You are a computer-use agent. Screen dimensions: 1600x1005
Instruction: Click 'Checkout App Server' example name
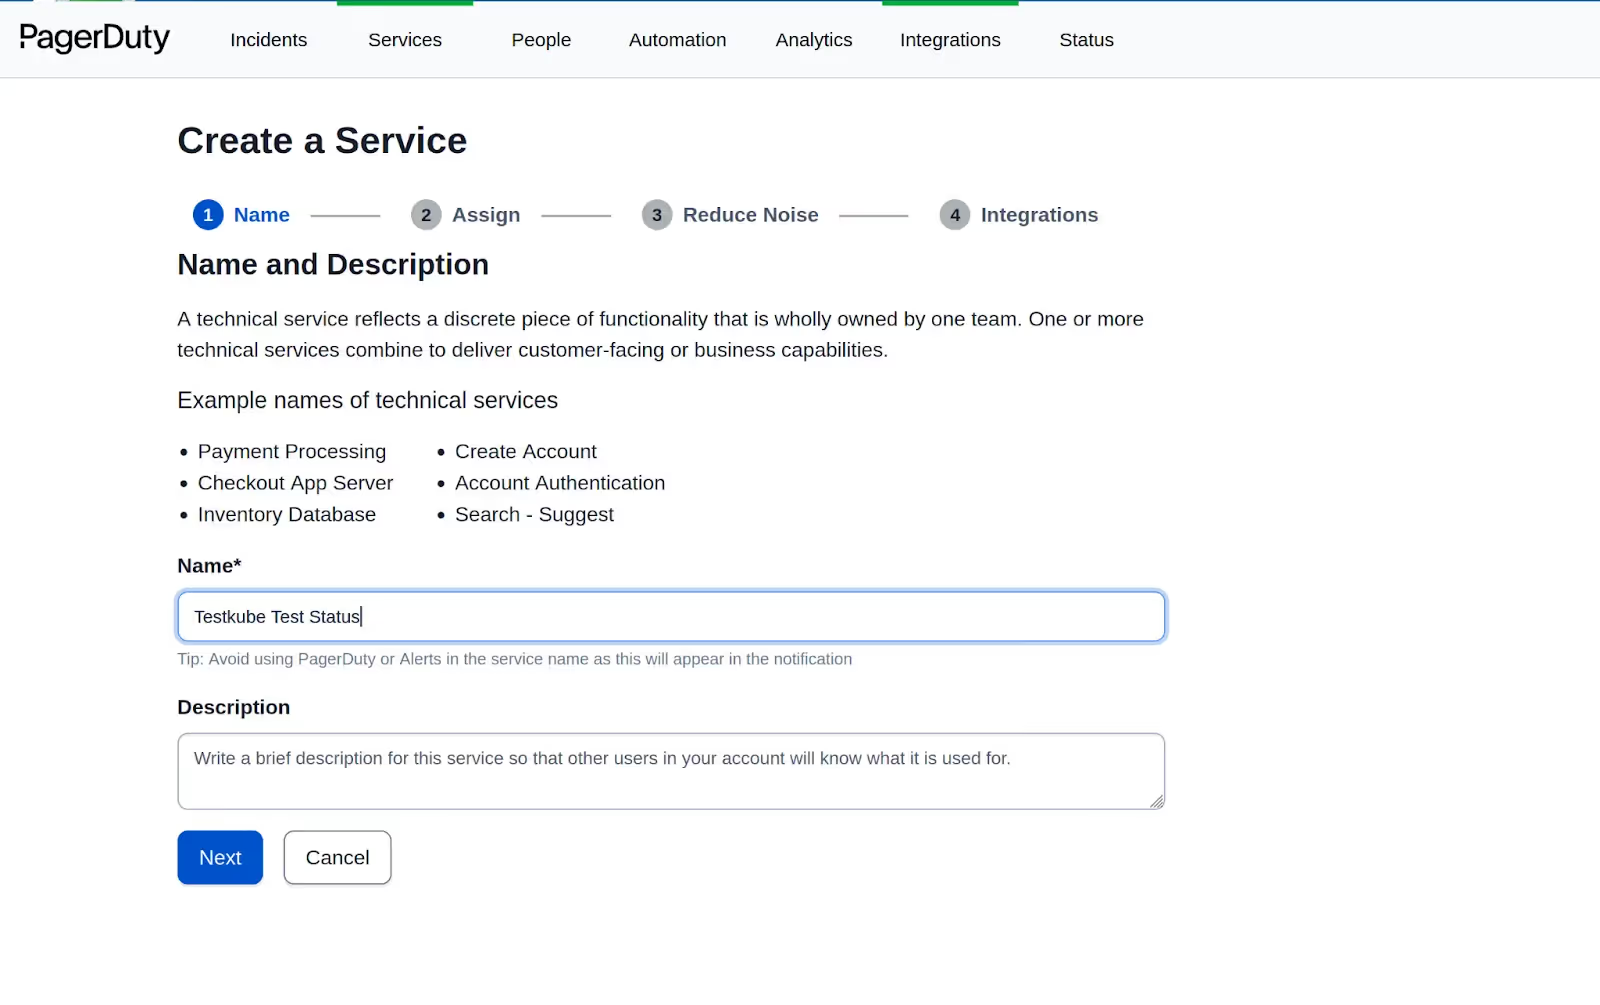296,483
